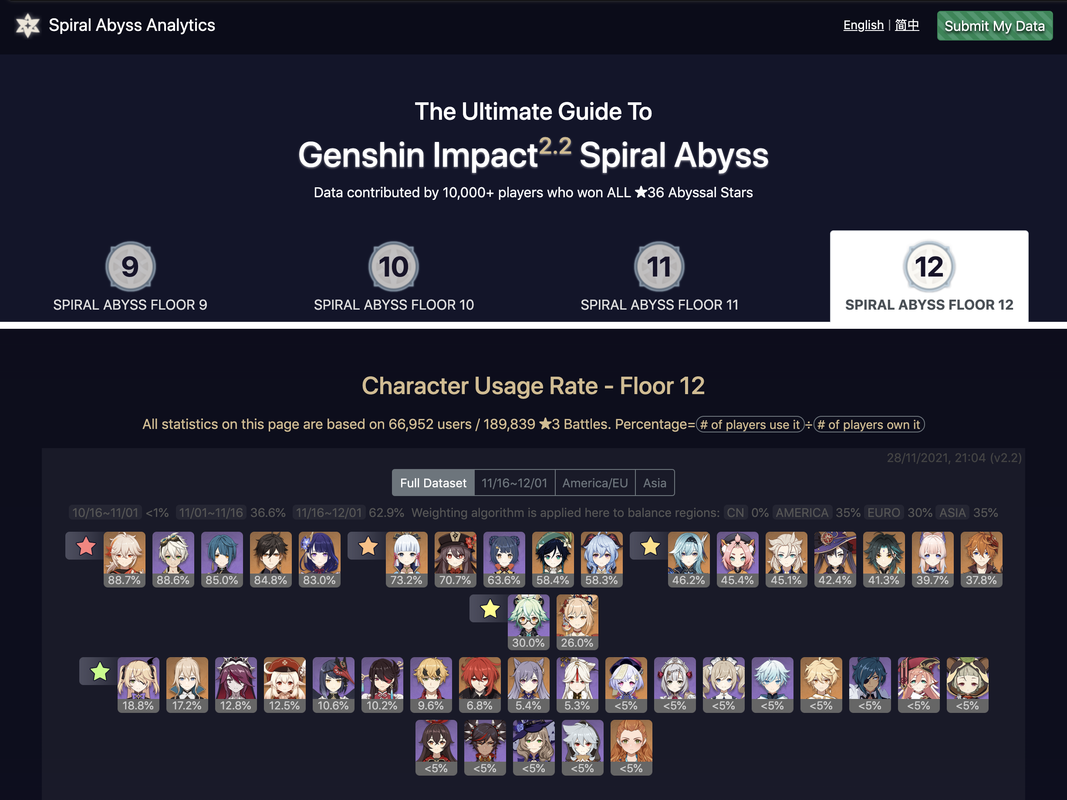Filter data to Asia region
The image size is (1067, 800).
[x=655, y=483]
